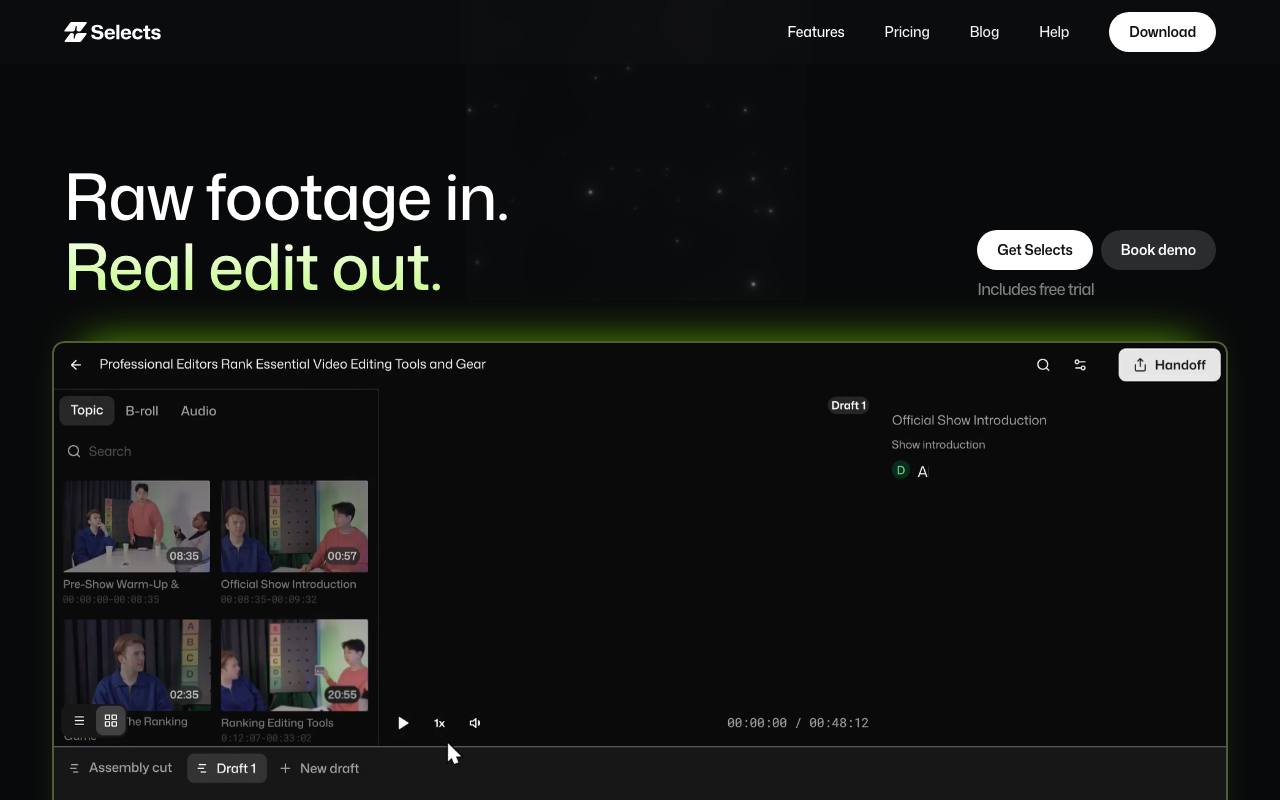Create a New draft

pos(320,768)
